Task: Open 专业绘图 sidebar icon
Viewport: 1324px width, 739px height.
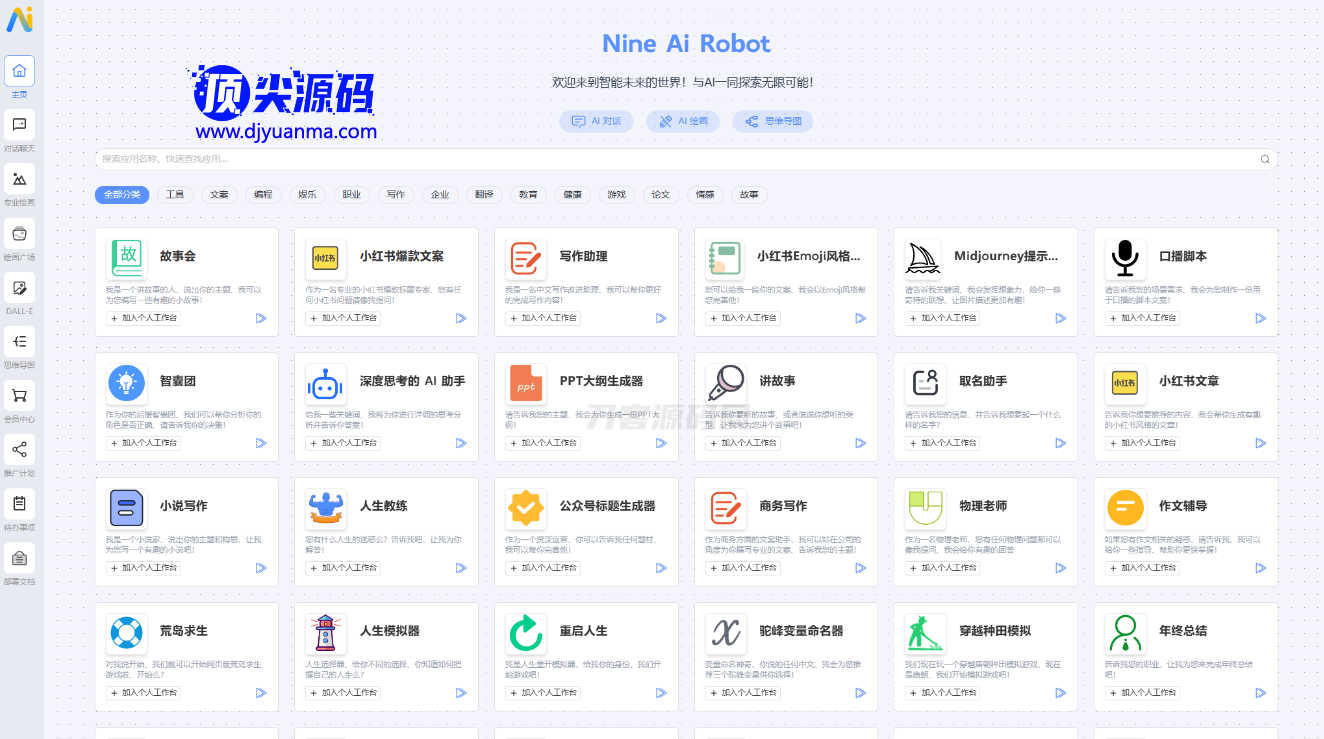Action: click(19, 179)
